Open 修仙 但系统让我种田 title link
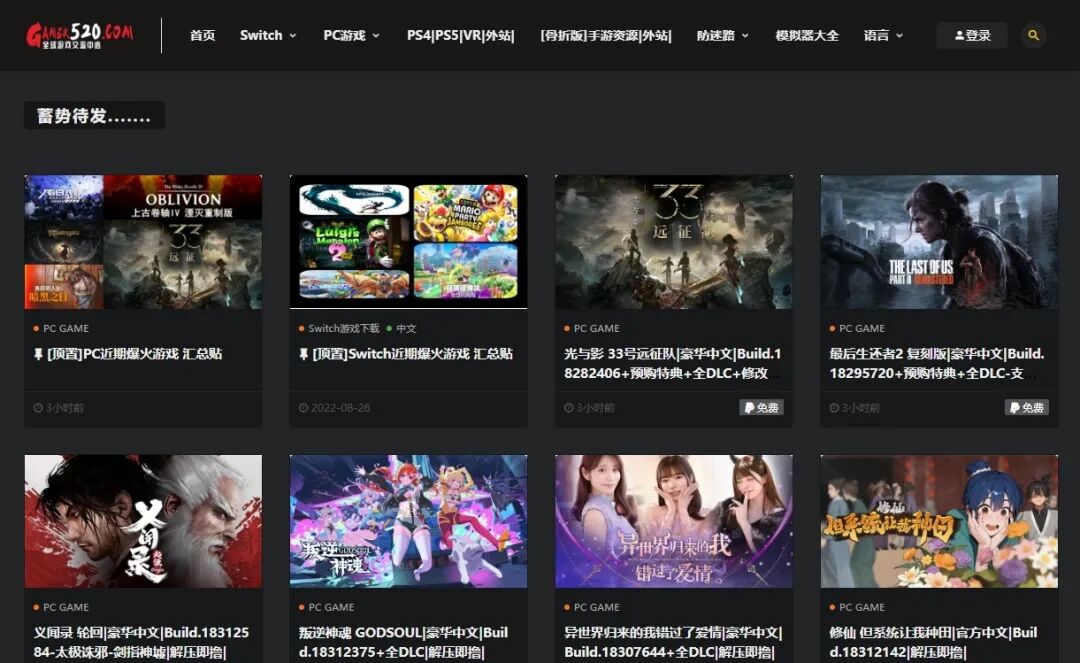 [933, 642]
